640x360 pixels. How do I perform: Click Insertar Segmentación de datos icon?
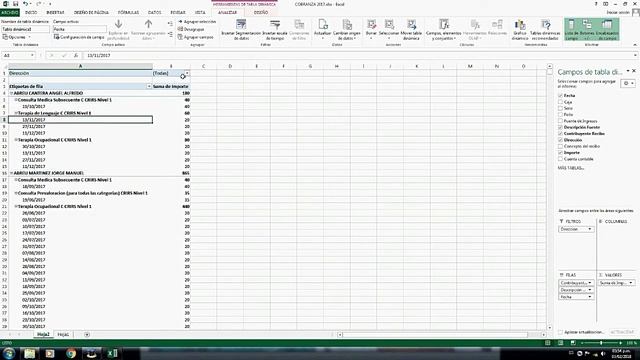241,24
